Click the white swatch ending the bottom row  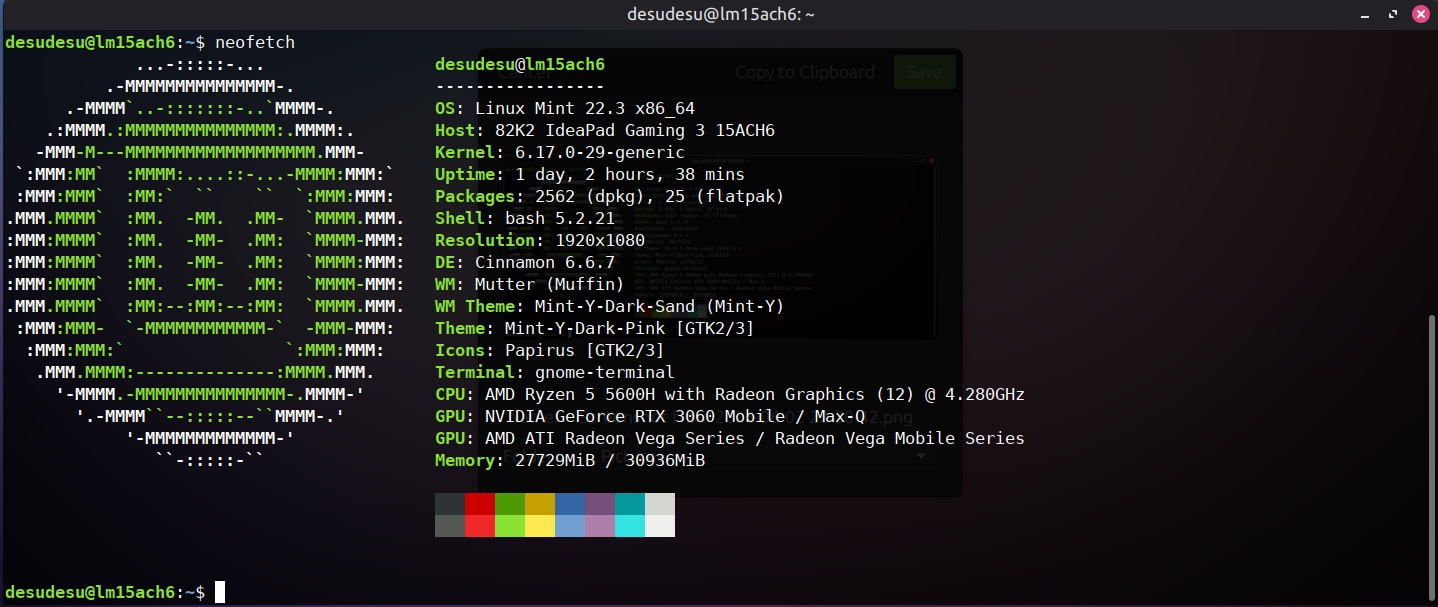pos(660,526)
